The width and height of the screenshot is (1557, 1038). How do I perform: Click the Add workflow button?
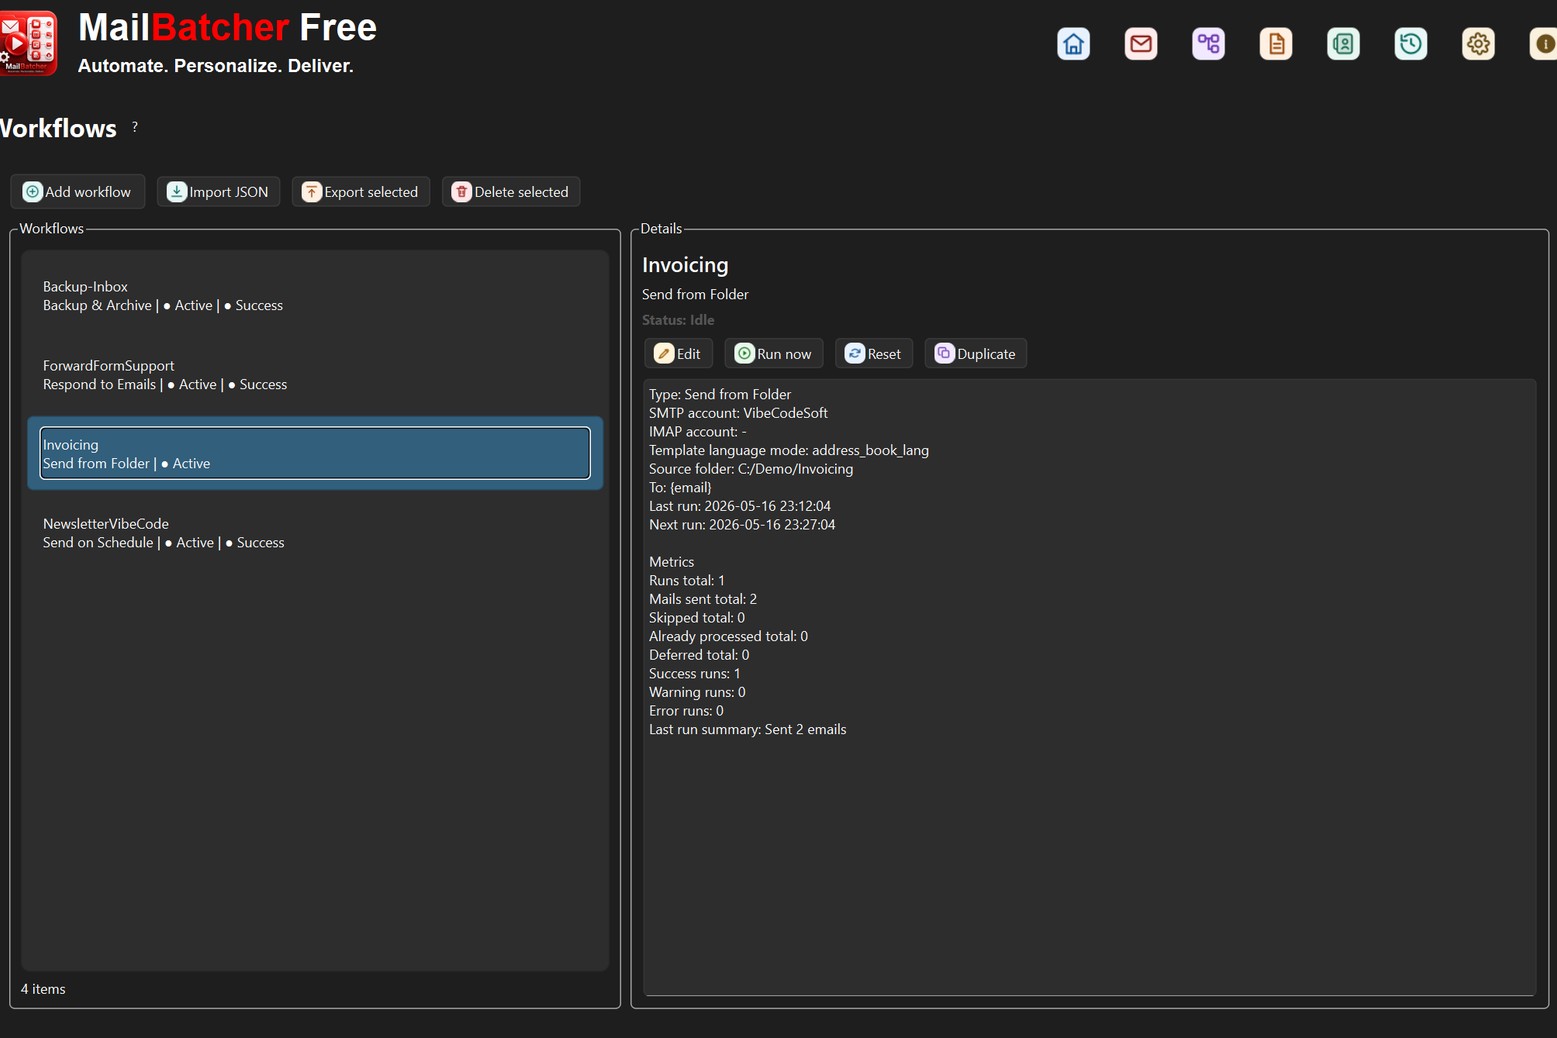[x=78, y=192]
